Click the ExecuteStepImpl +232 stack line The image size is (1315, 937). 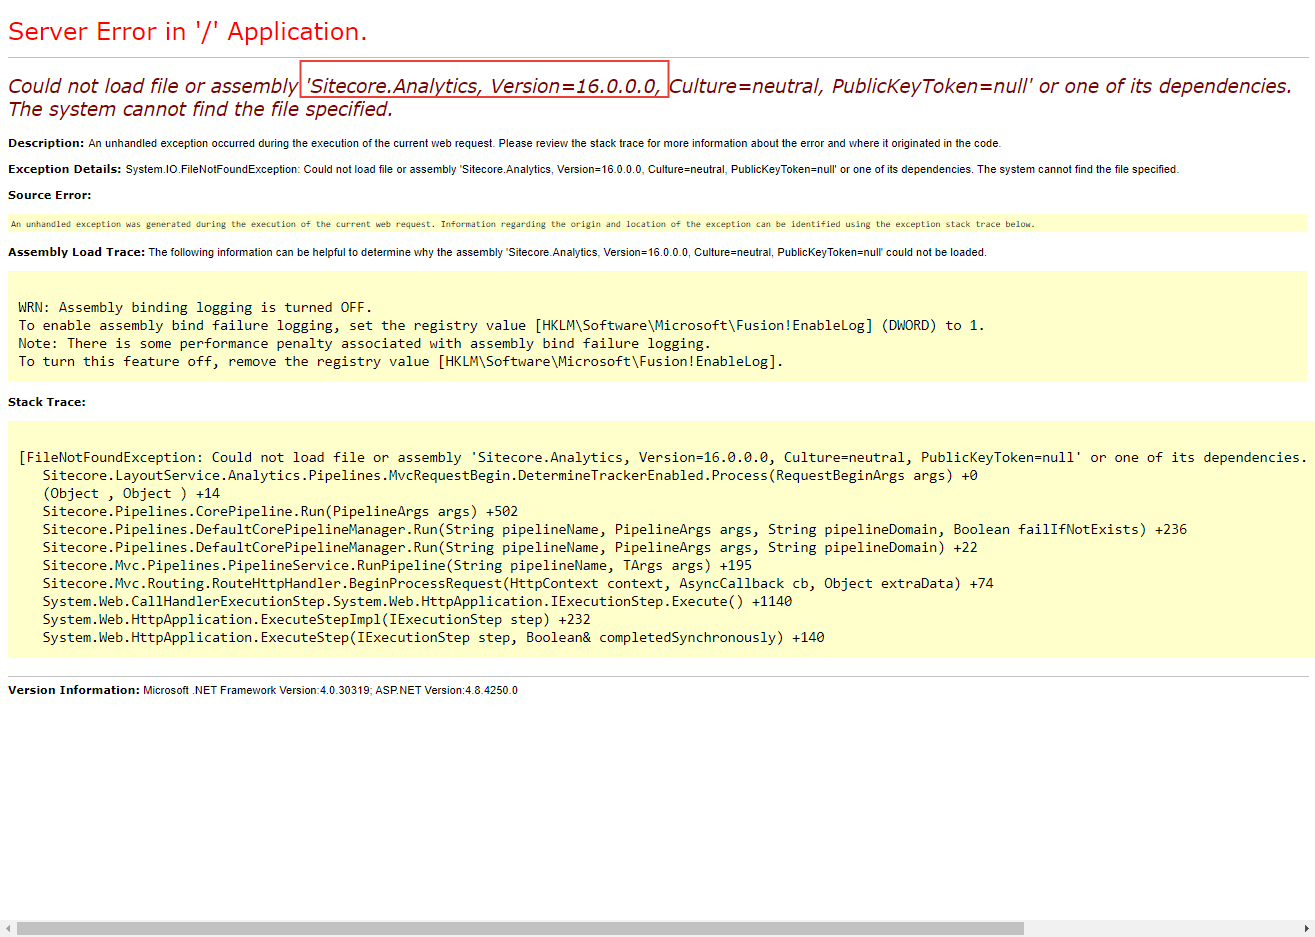316,619
